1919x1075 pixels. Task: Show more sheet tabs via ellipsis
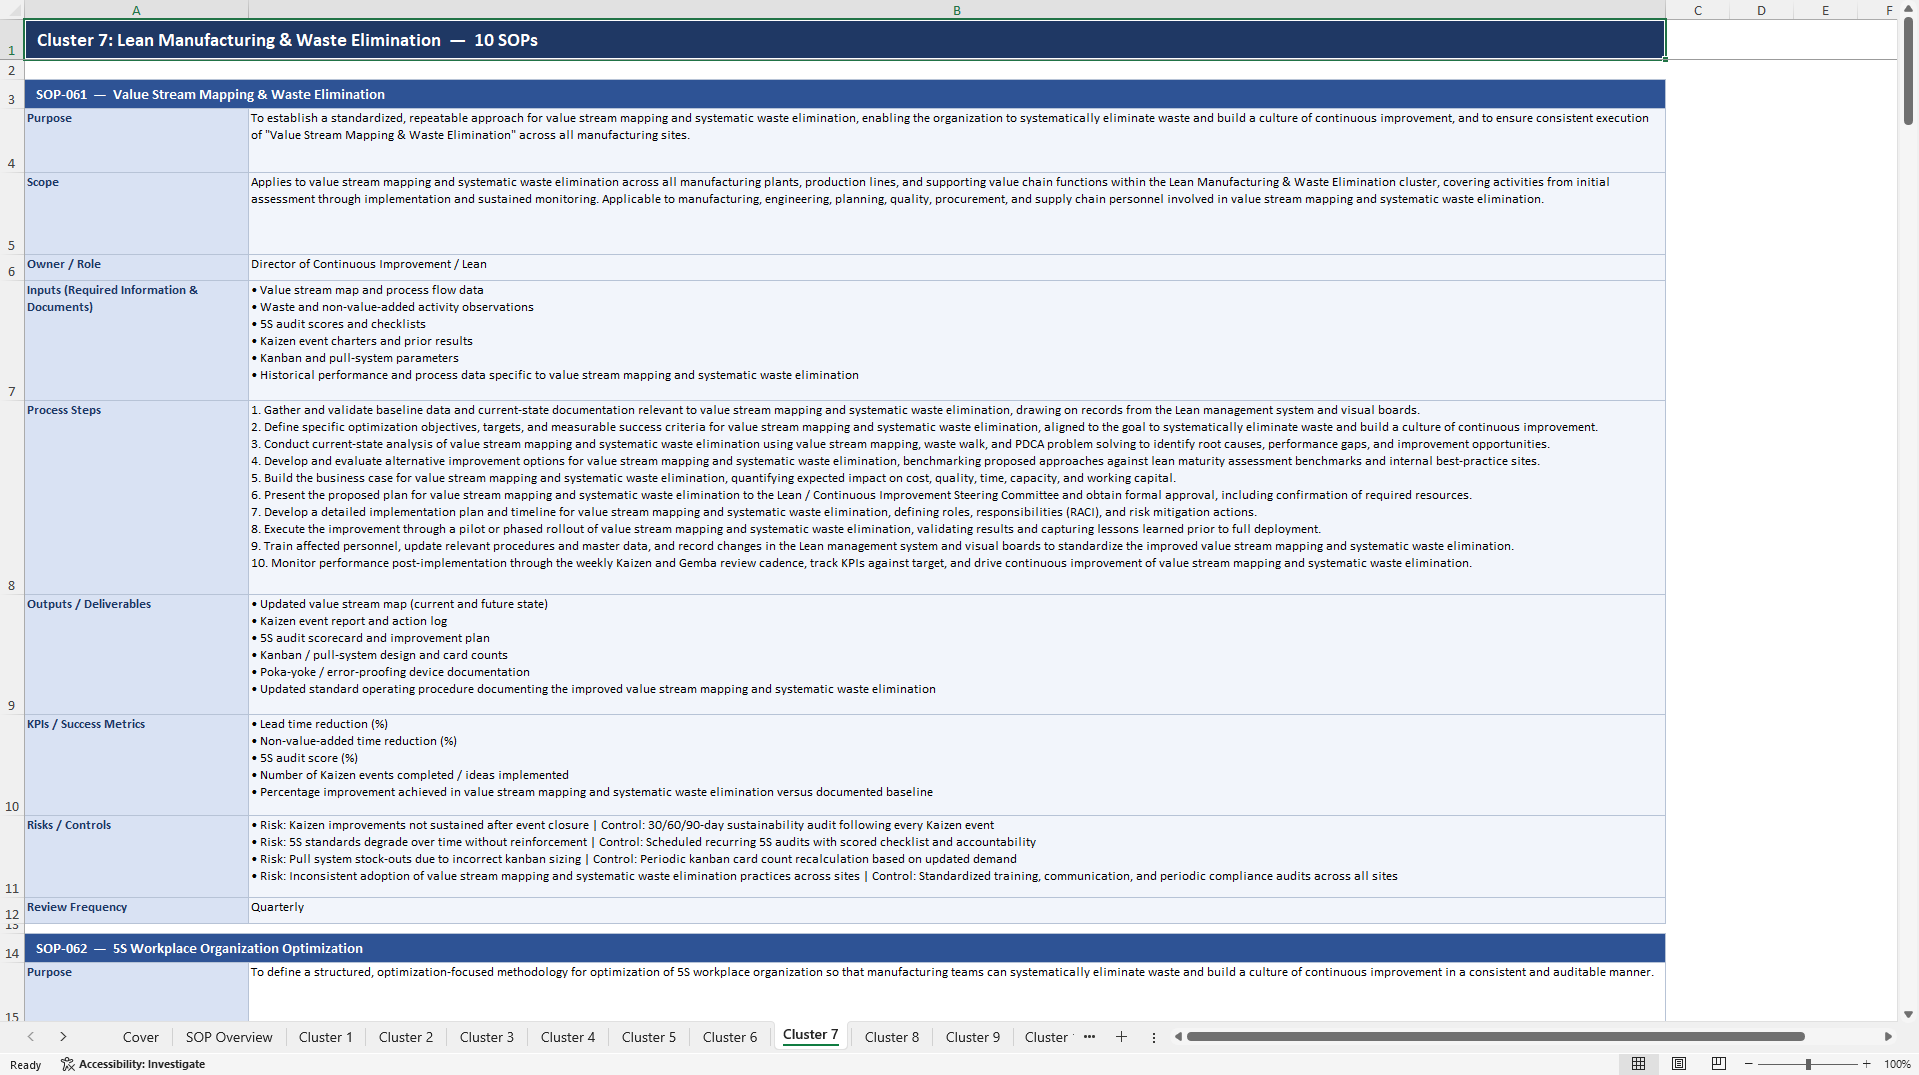[1089, 1037]
